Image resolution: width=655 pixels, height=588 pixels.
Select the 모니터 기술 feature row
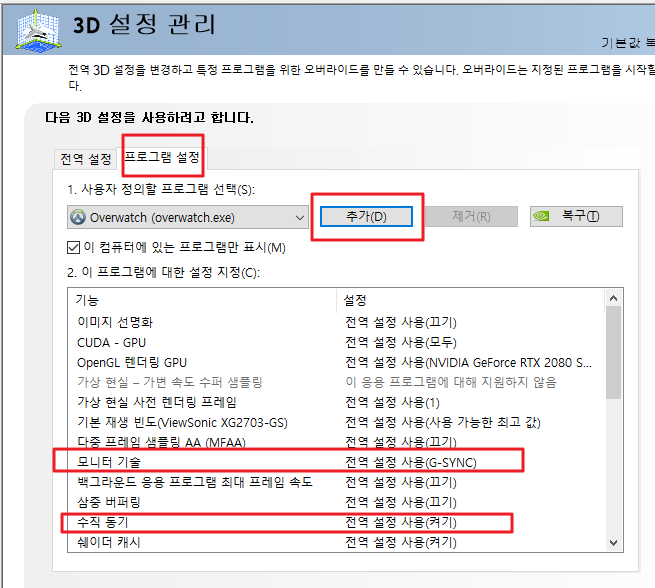click(336, 462)
